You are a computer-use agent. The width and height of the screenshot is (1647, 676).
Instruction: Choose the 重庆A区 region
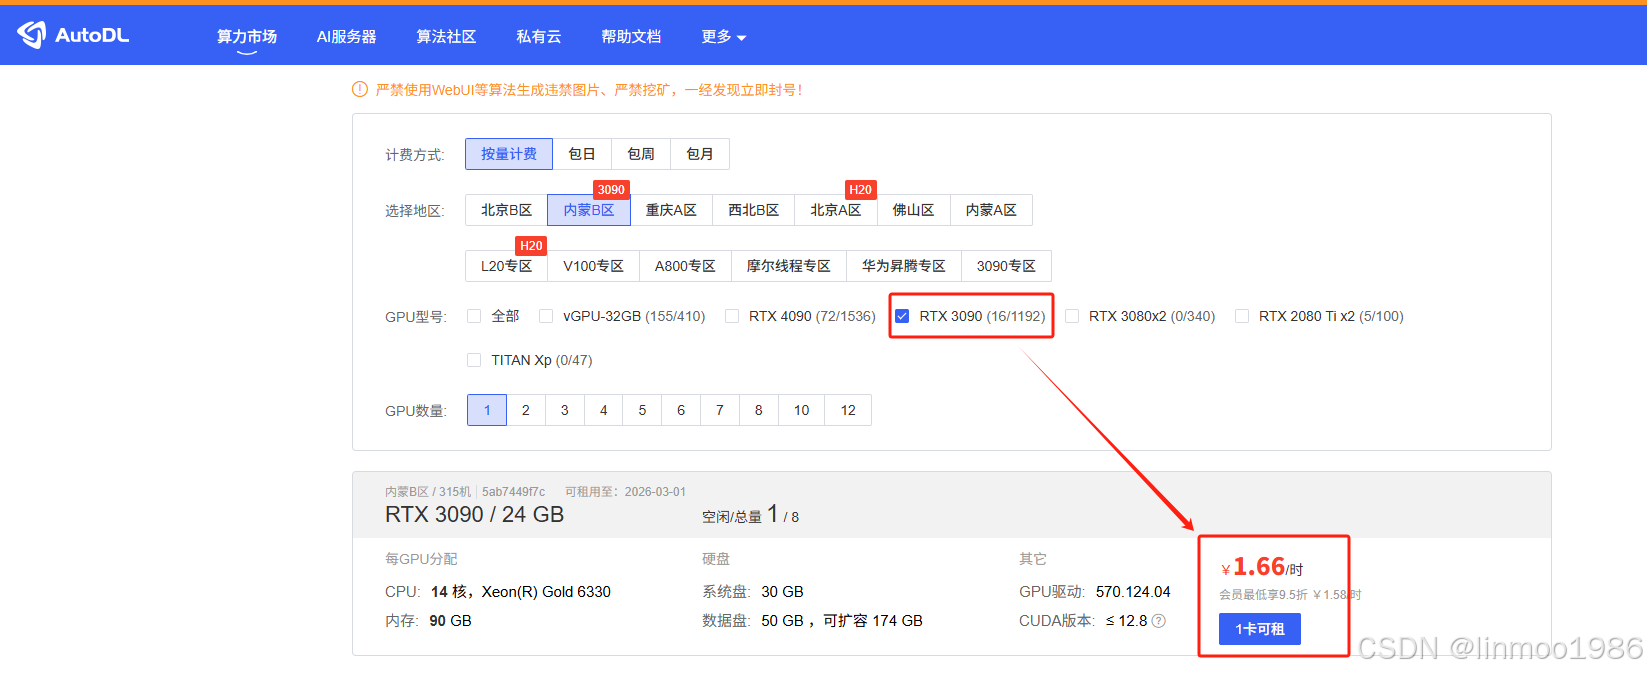click(671, 210)
